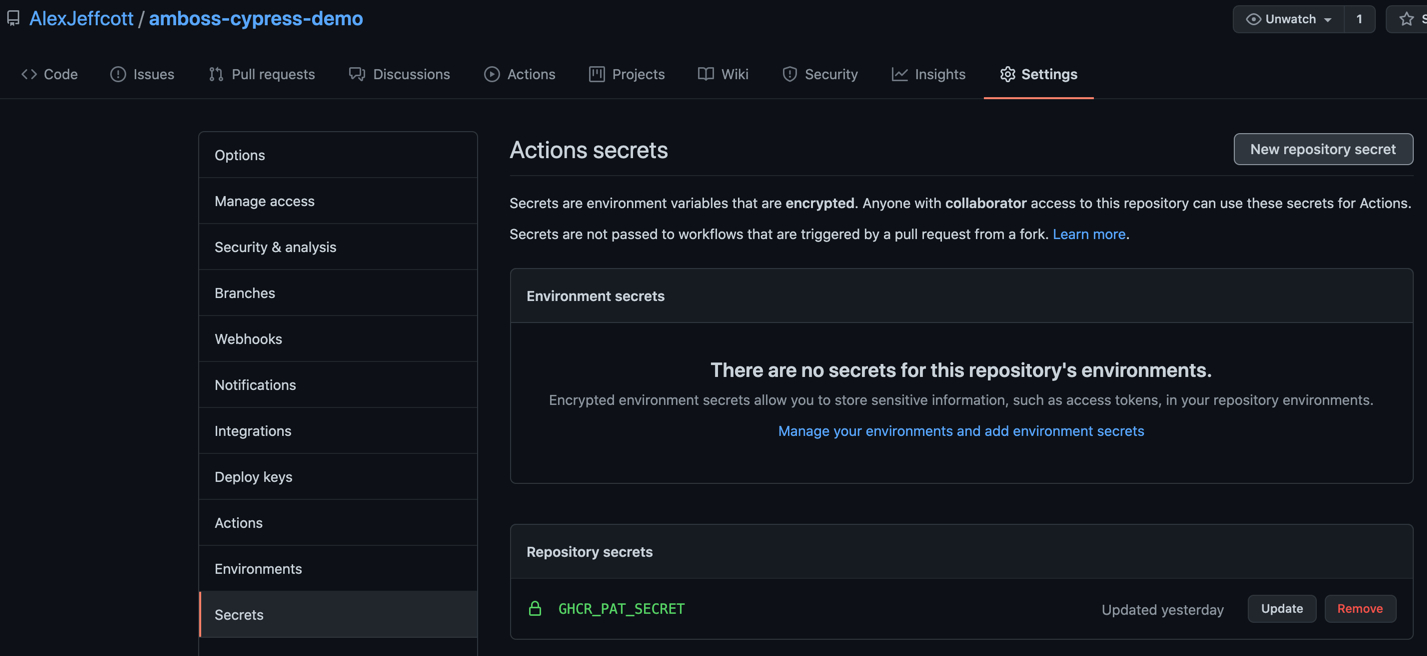This screenshot has height=656, width=1427.
Task: Open the amboss-cypress-demo repository link
Action: [x=256, y=18]
